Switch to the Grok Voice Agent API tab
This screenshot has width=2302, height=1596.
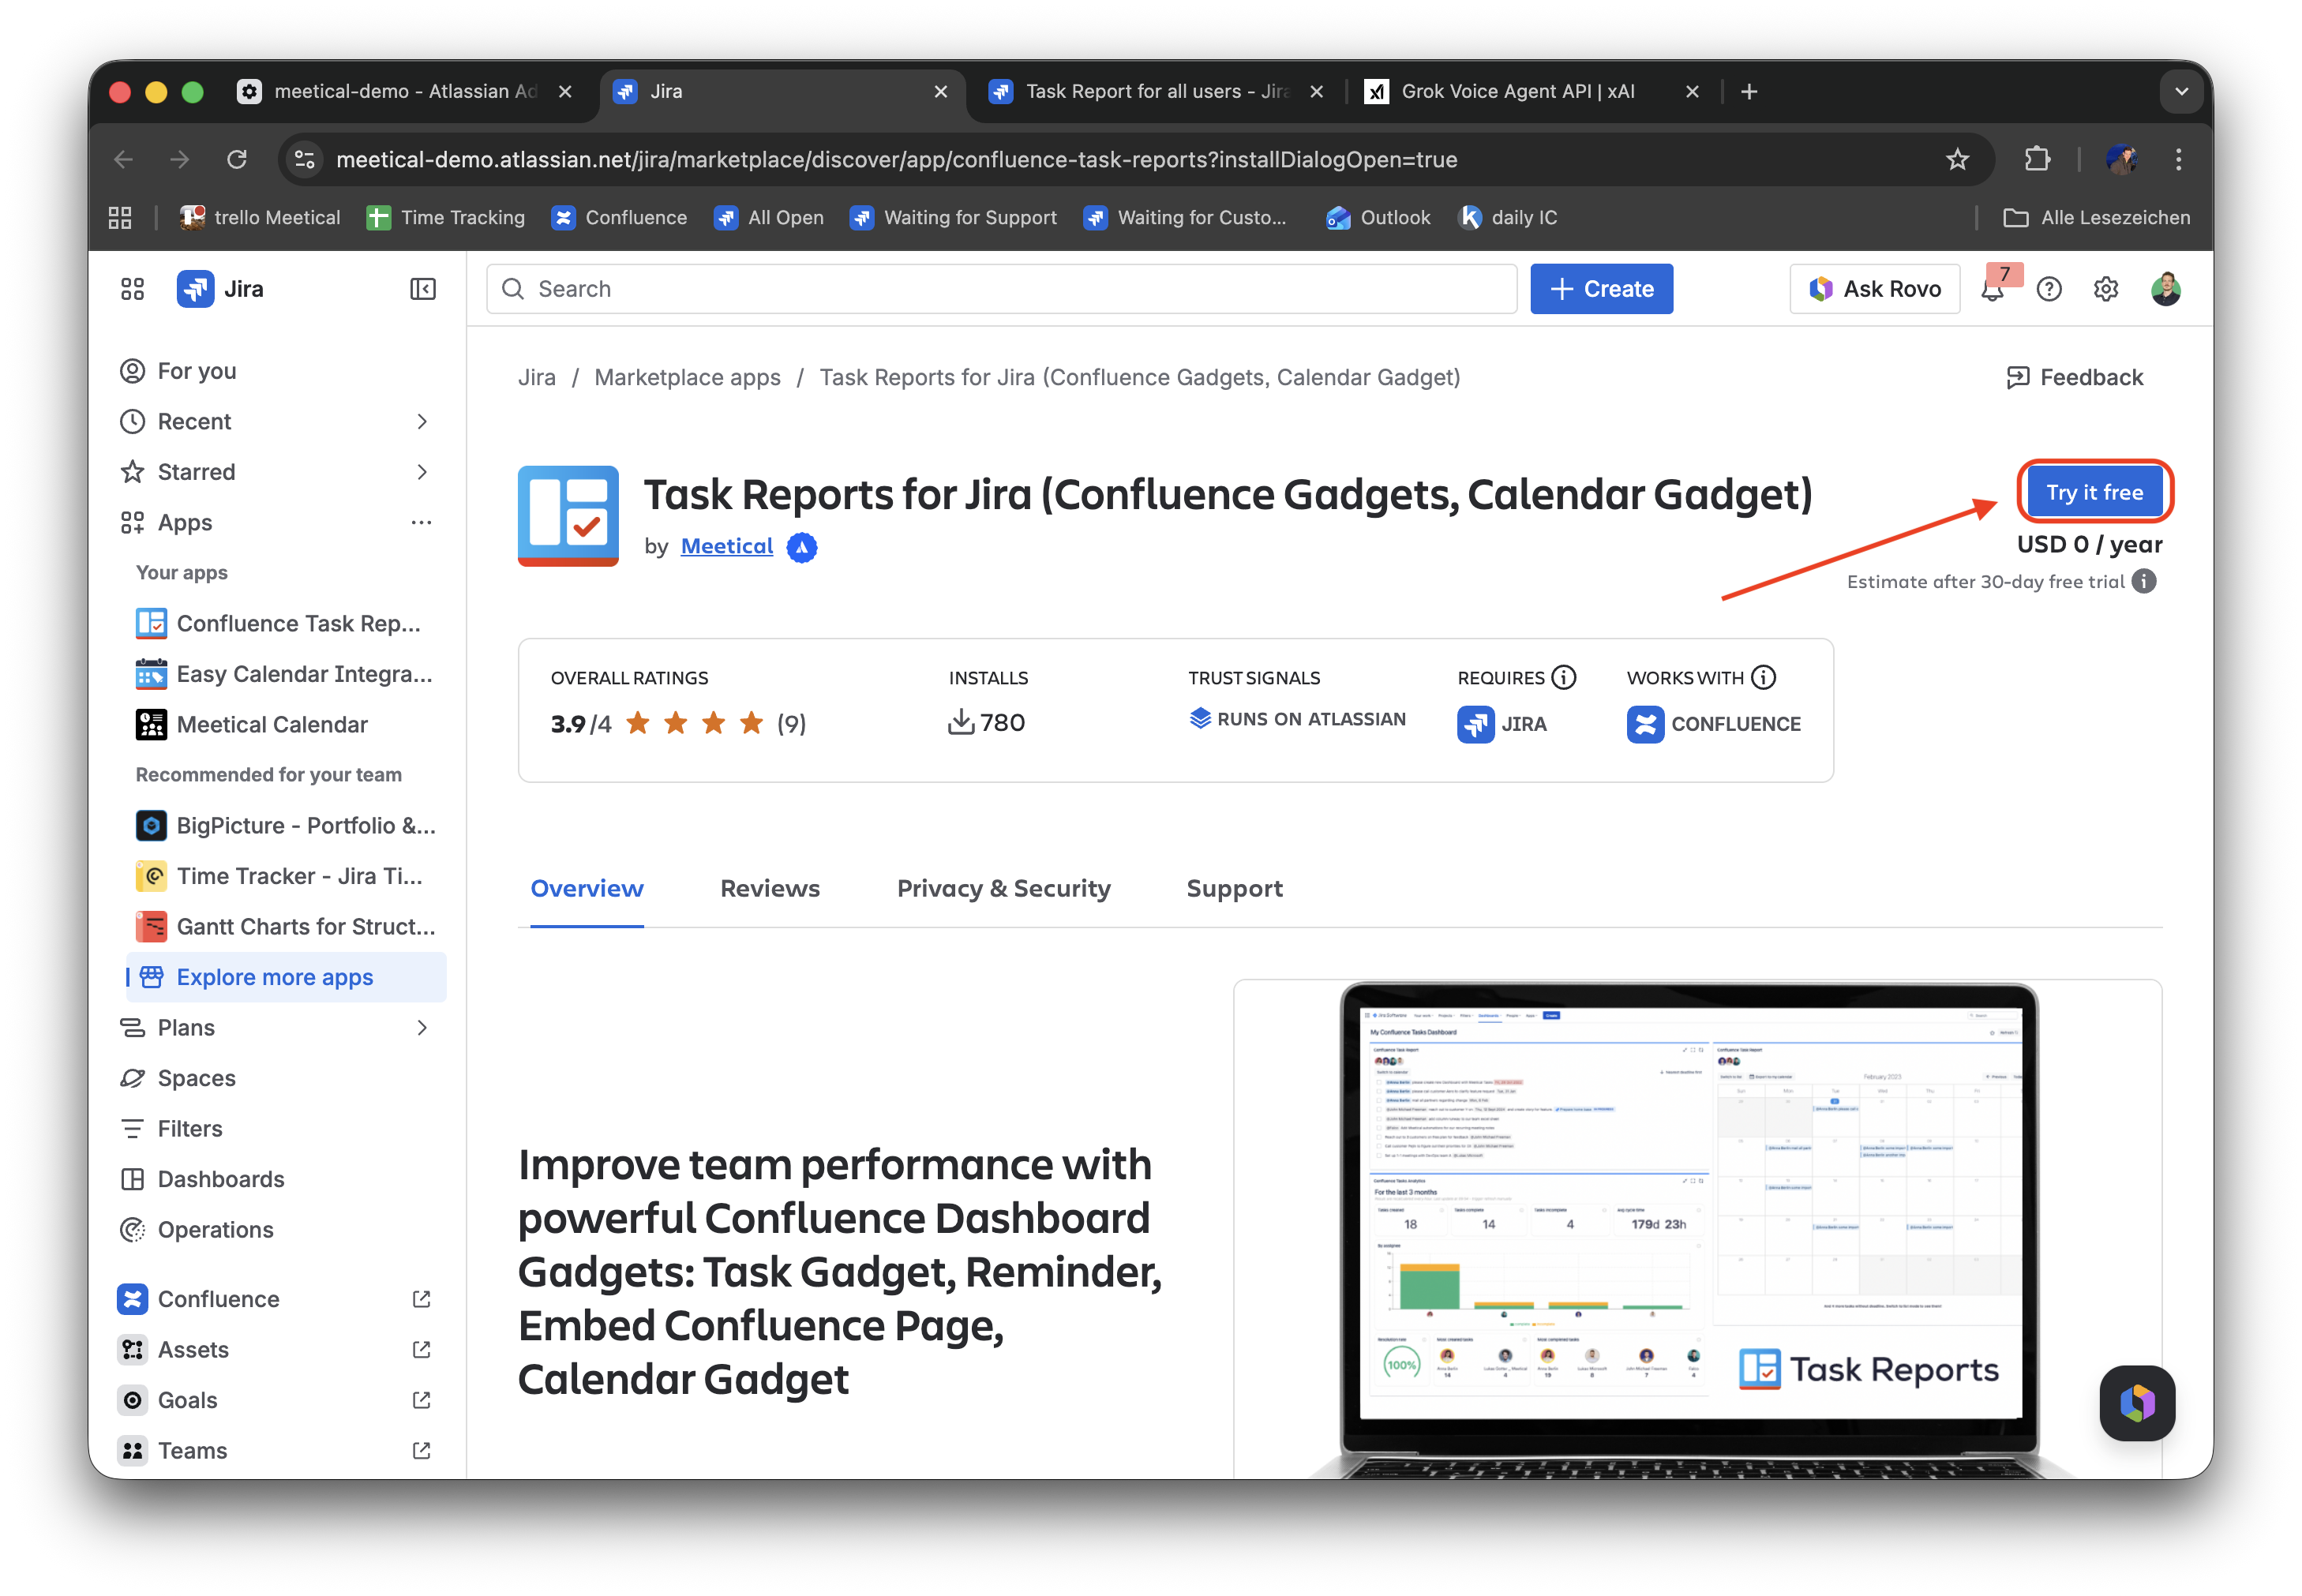[1532, 91]
